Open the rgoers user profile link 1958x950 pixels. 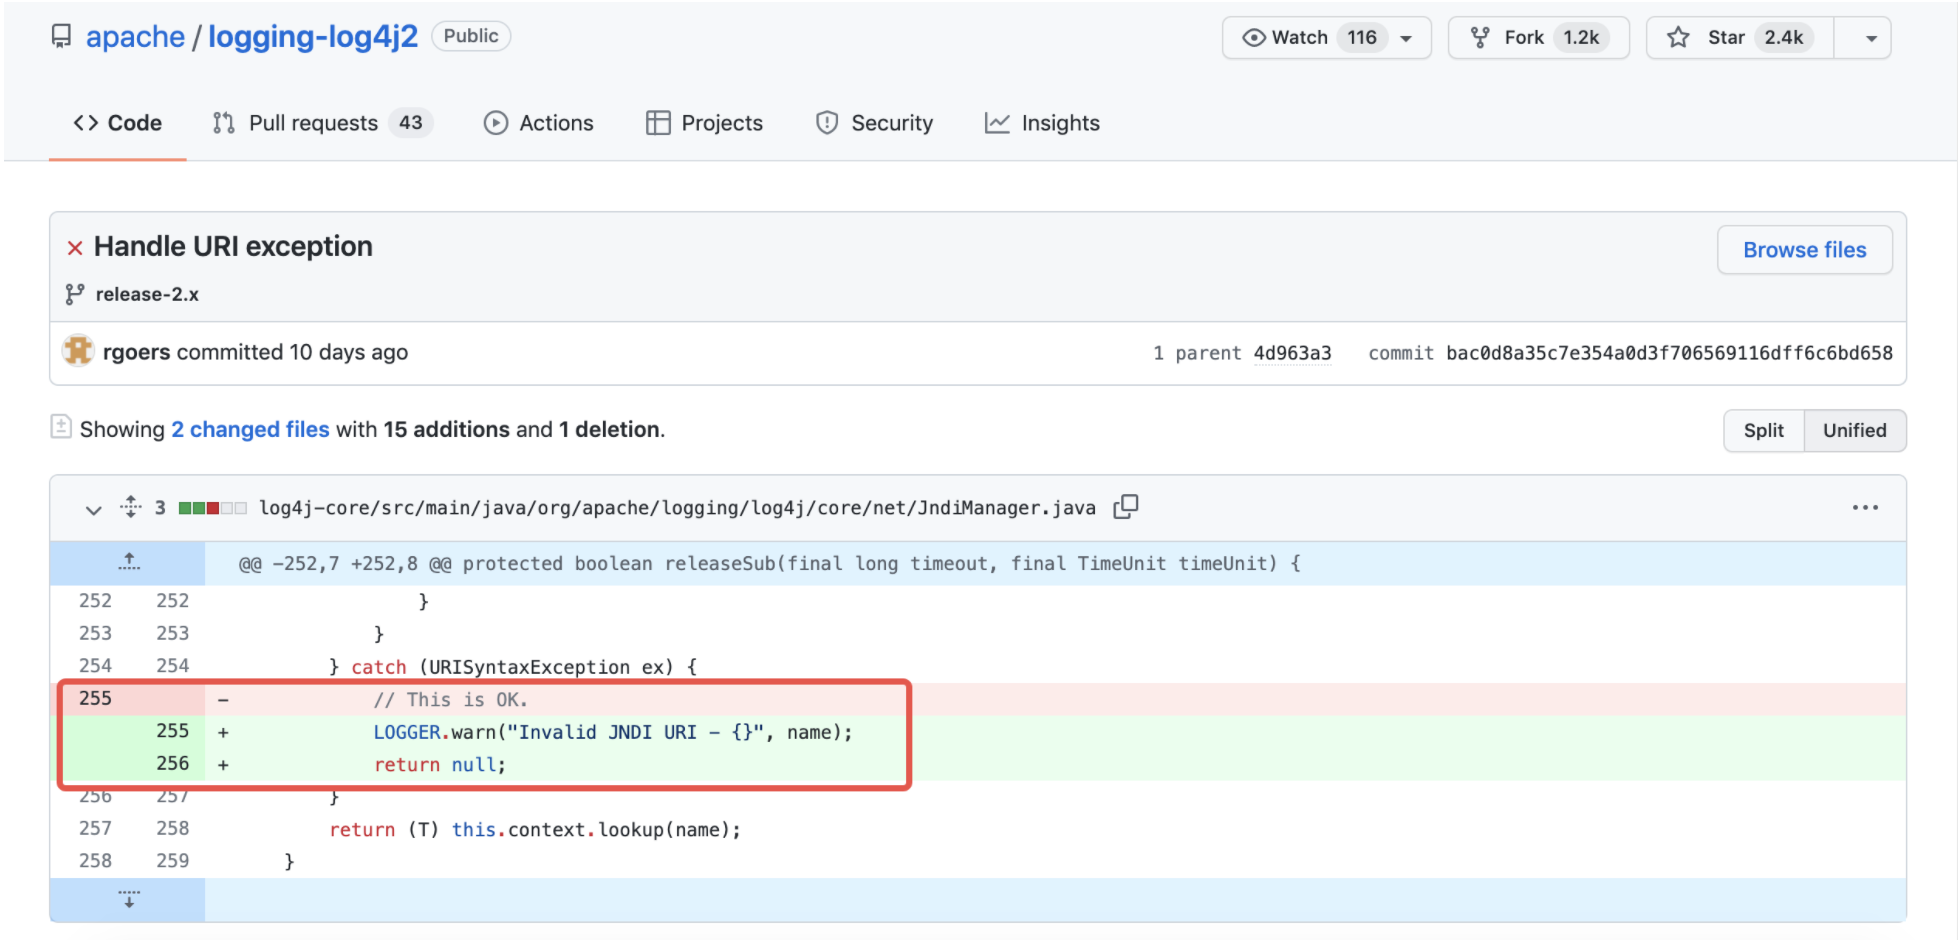[136, 352]
